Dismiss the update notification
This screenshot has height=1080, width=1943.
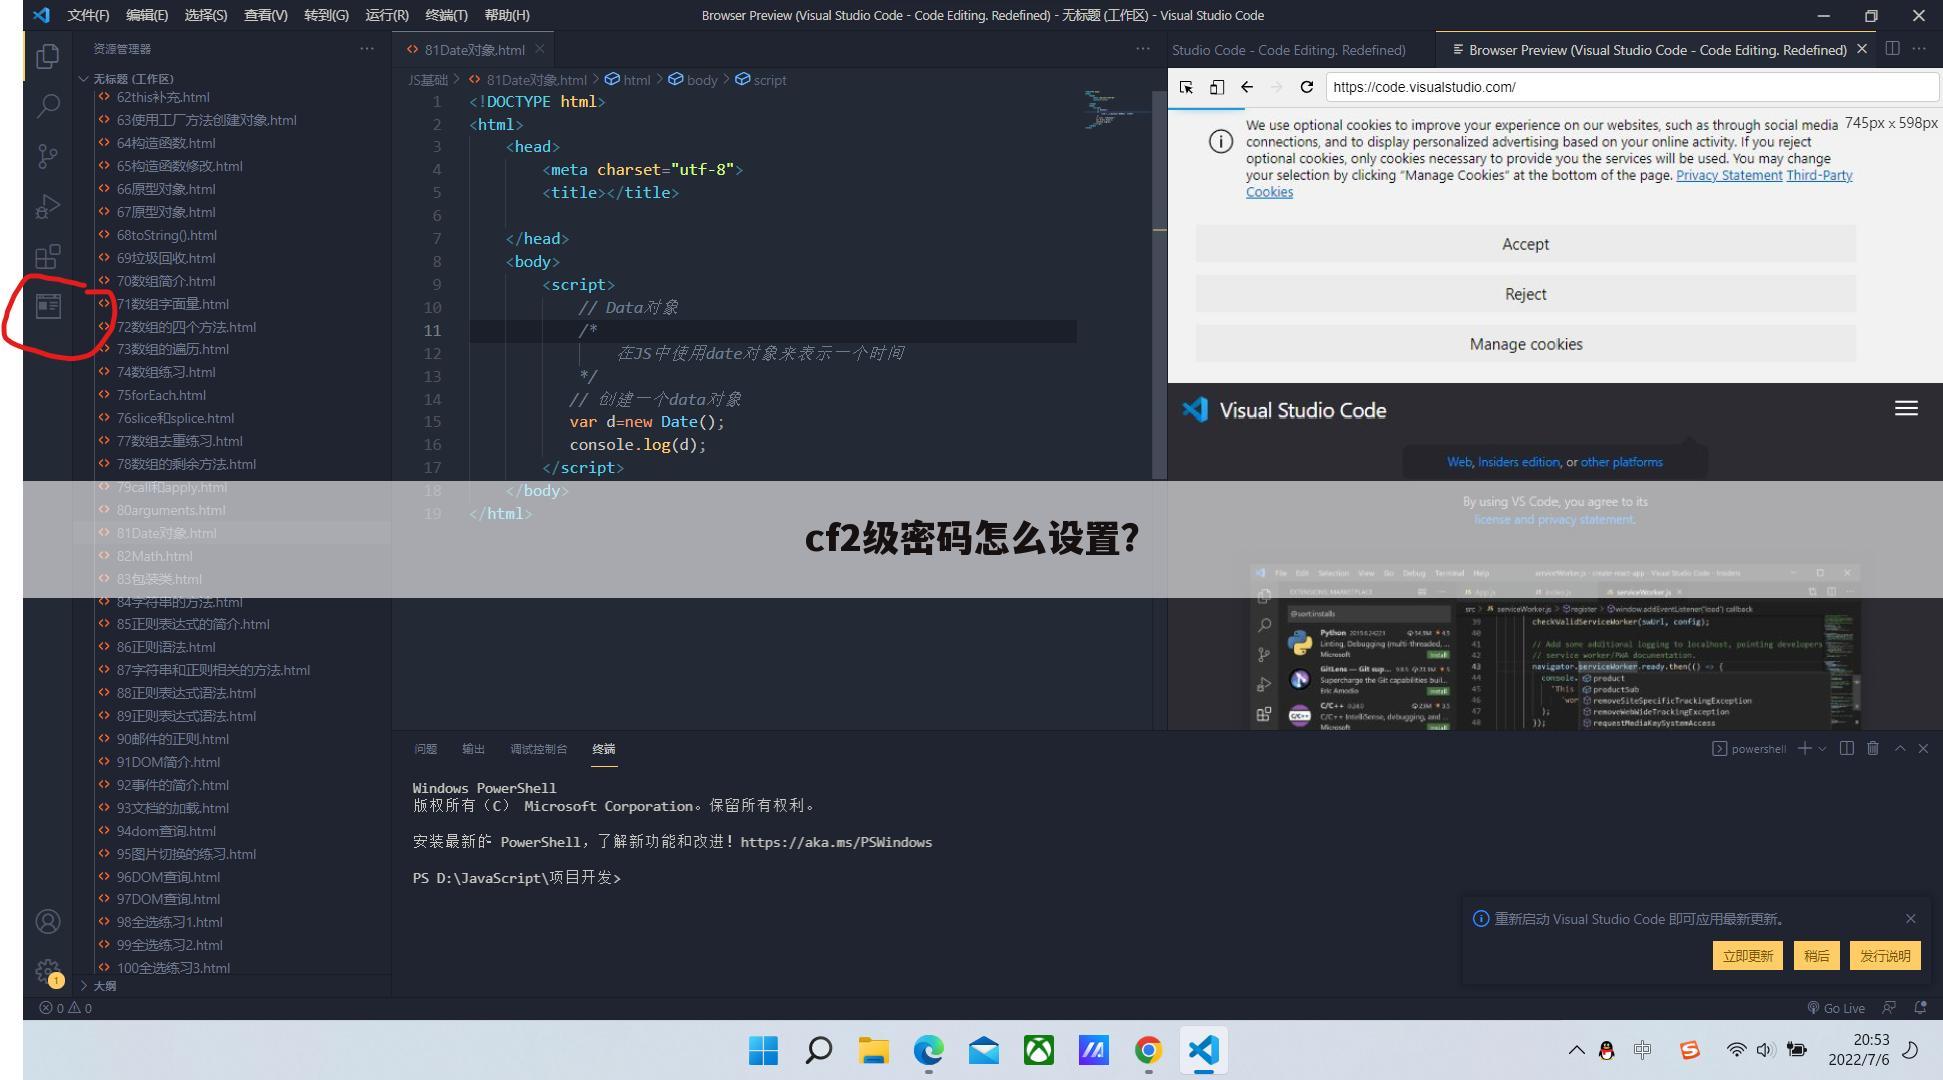(1911, 918)
